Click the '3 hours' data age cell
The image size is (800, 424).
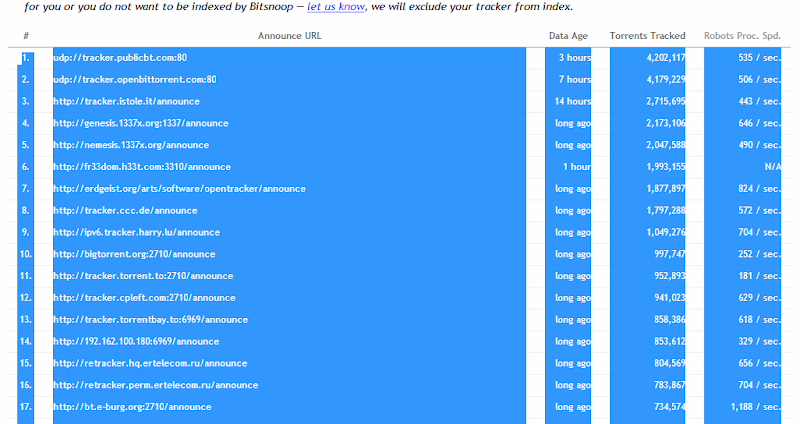click(574, 58)
